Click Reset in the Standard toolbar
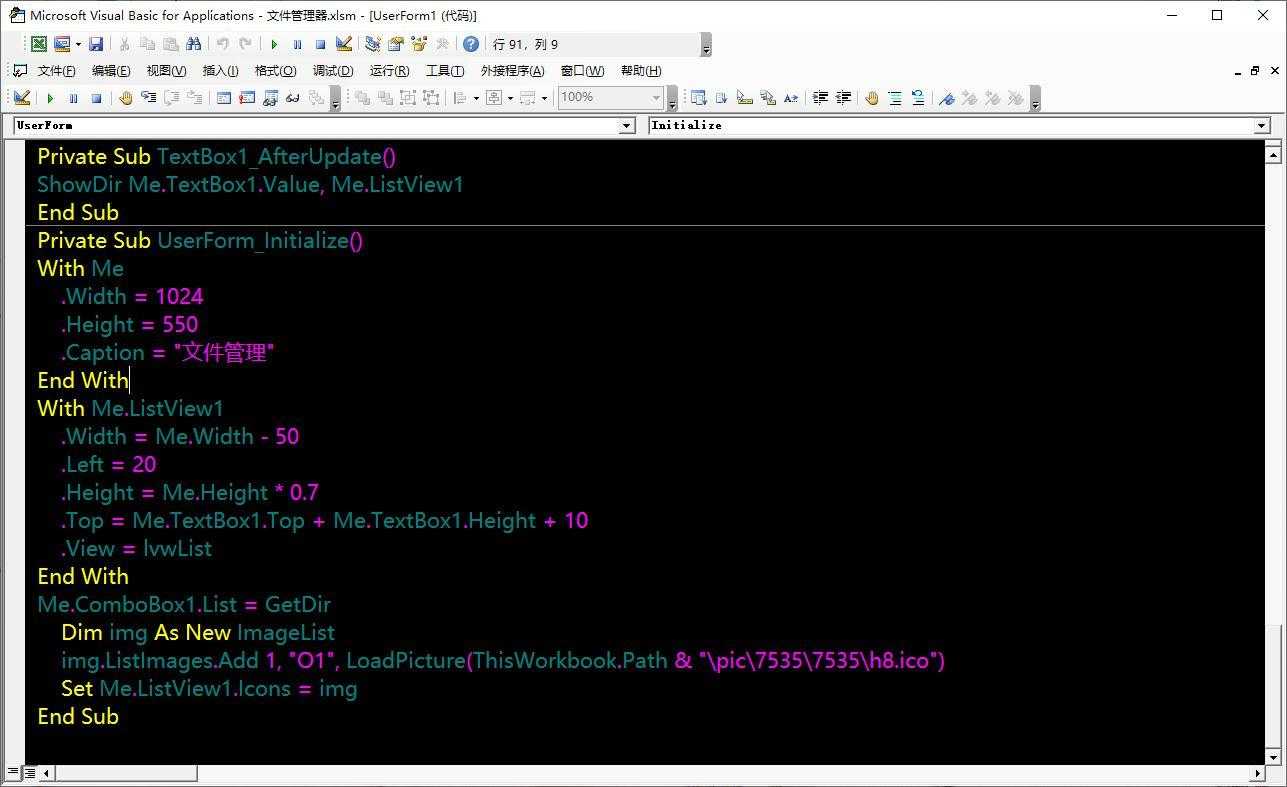1287x787 pixels. (320, 44)
